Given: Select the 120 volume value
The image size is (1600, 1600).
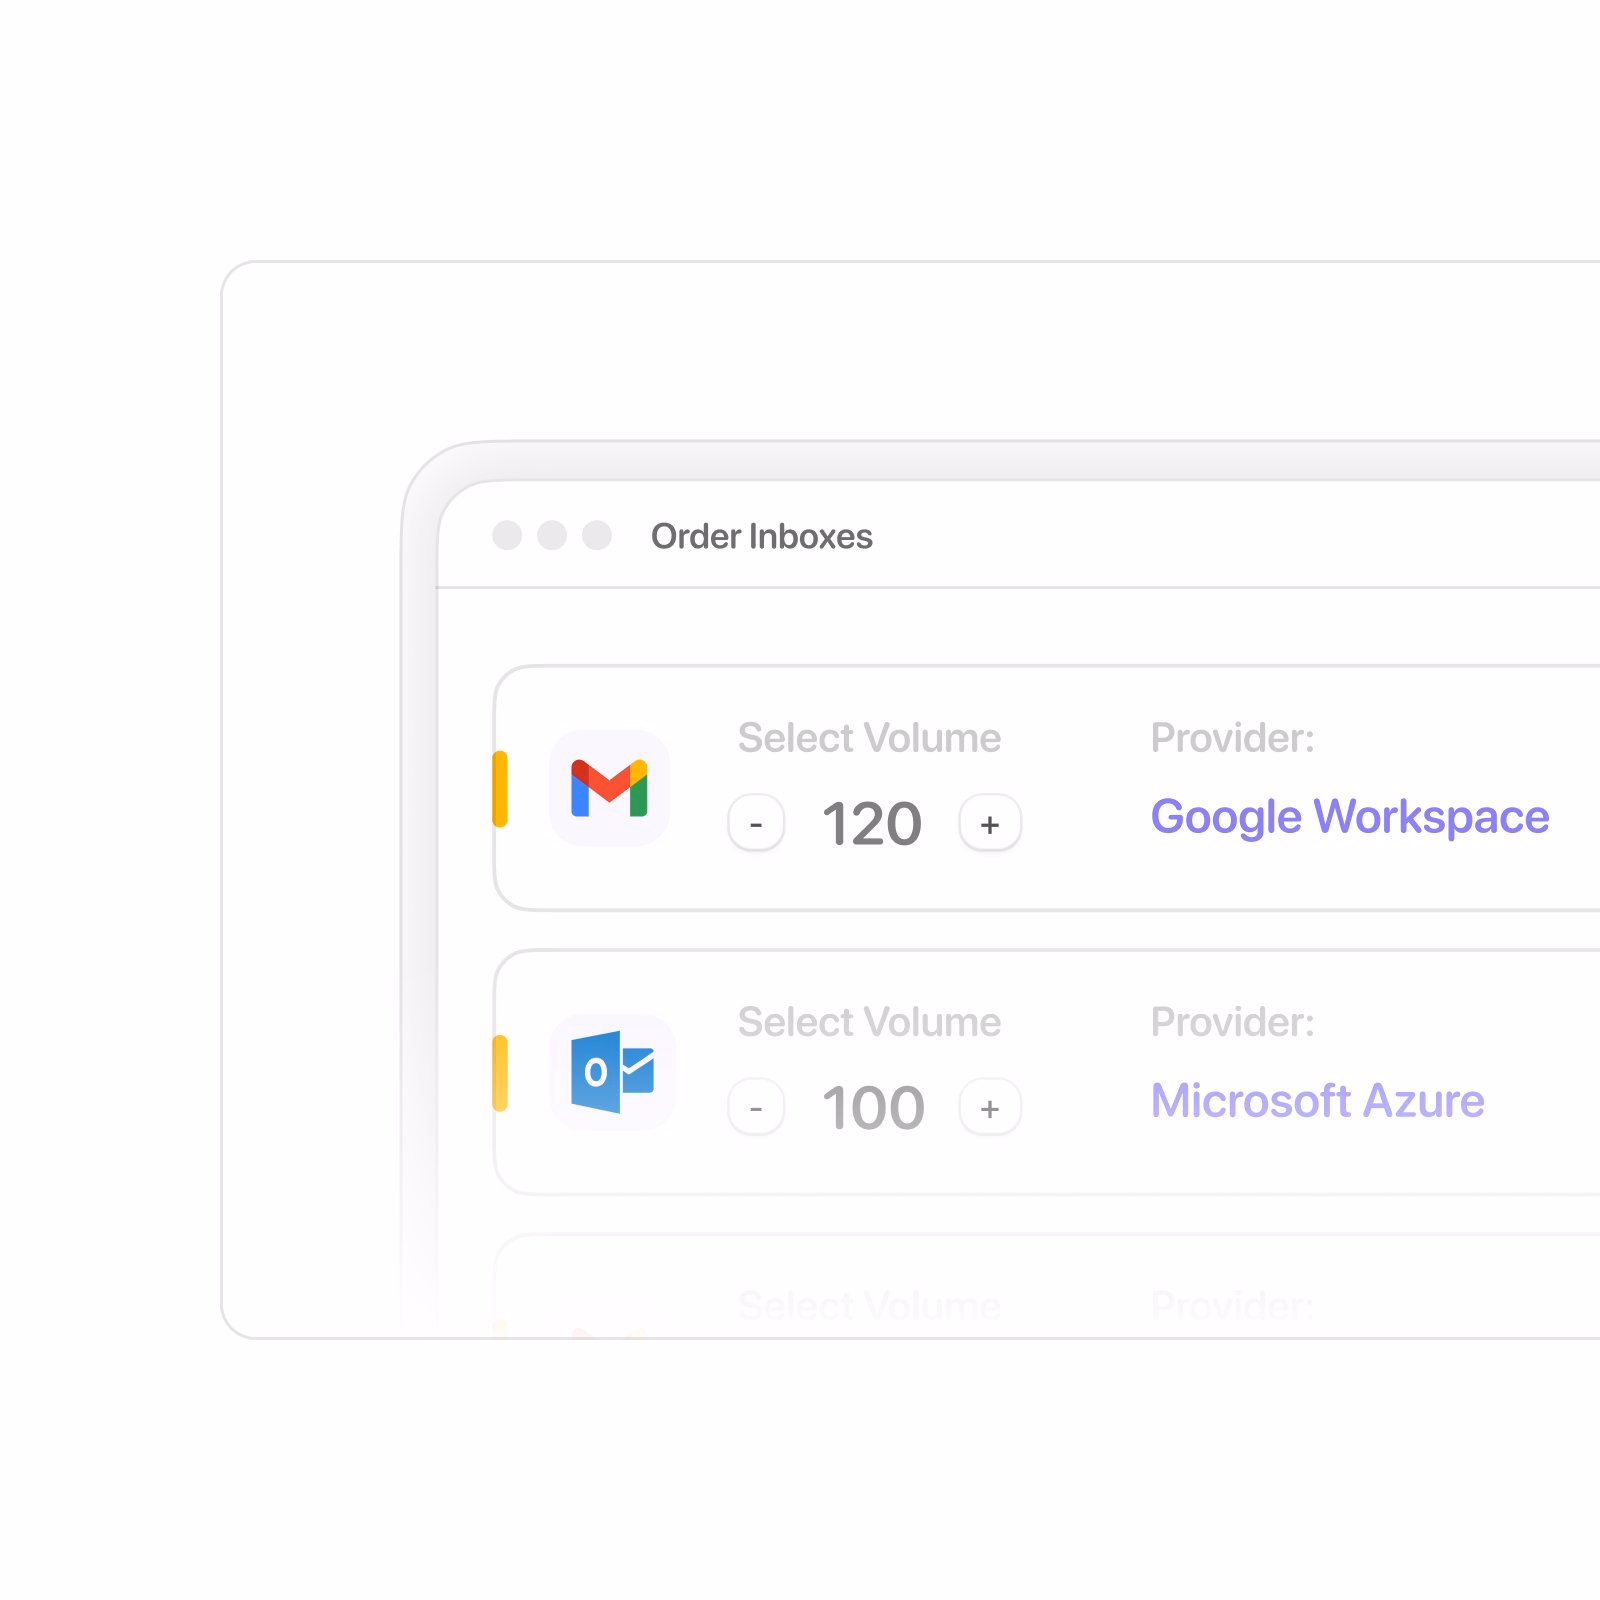Looking at the screenshot, I should 872,824.
